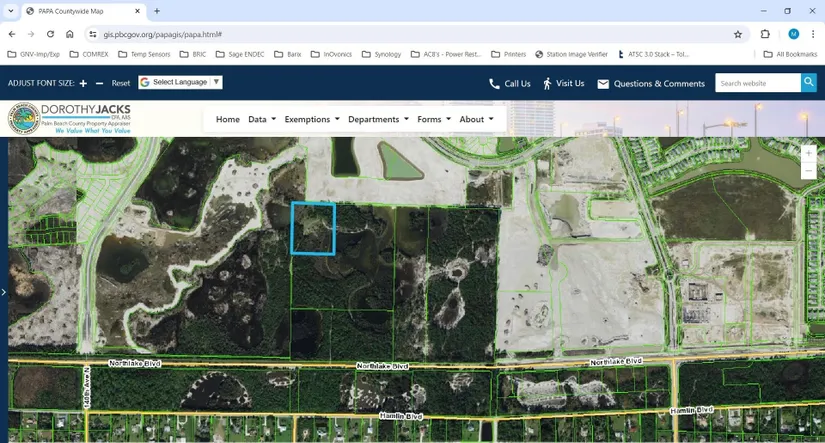Zoom out on the map
This screenshot has width=825, height=443.
(808, 171)
